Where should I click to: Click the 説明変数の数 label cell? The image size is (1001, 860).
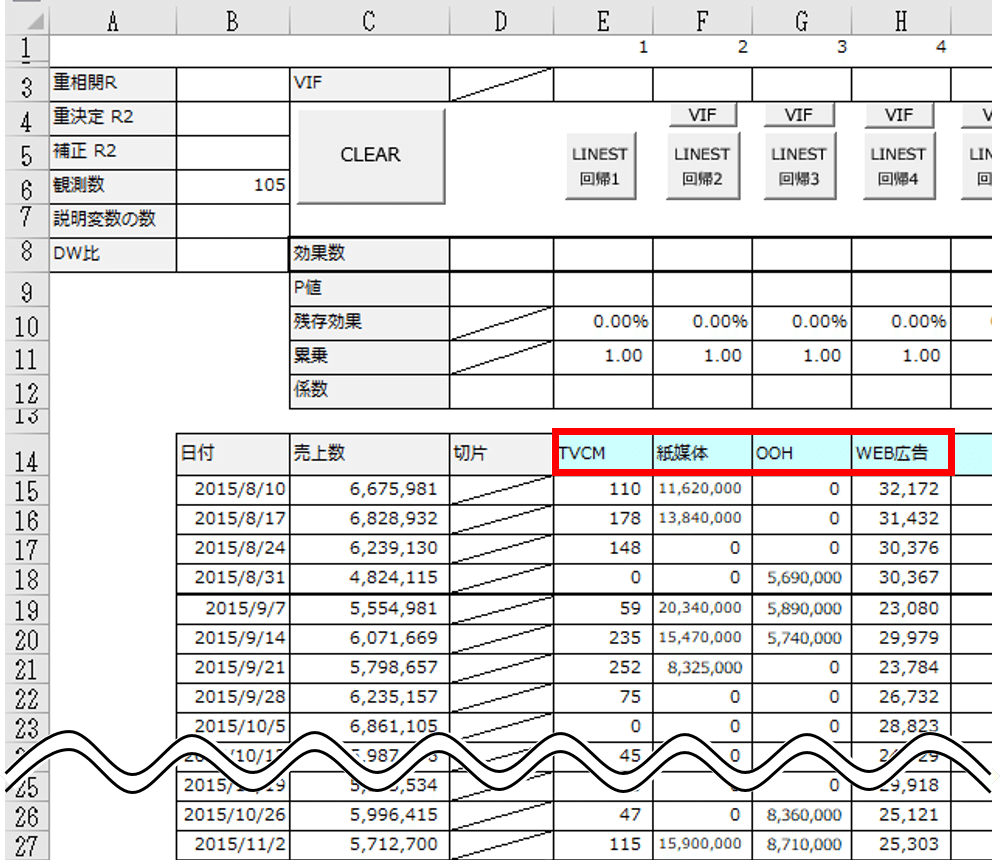click(113, 220)
